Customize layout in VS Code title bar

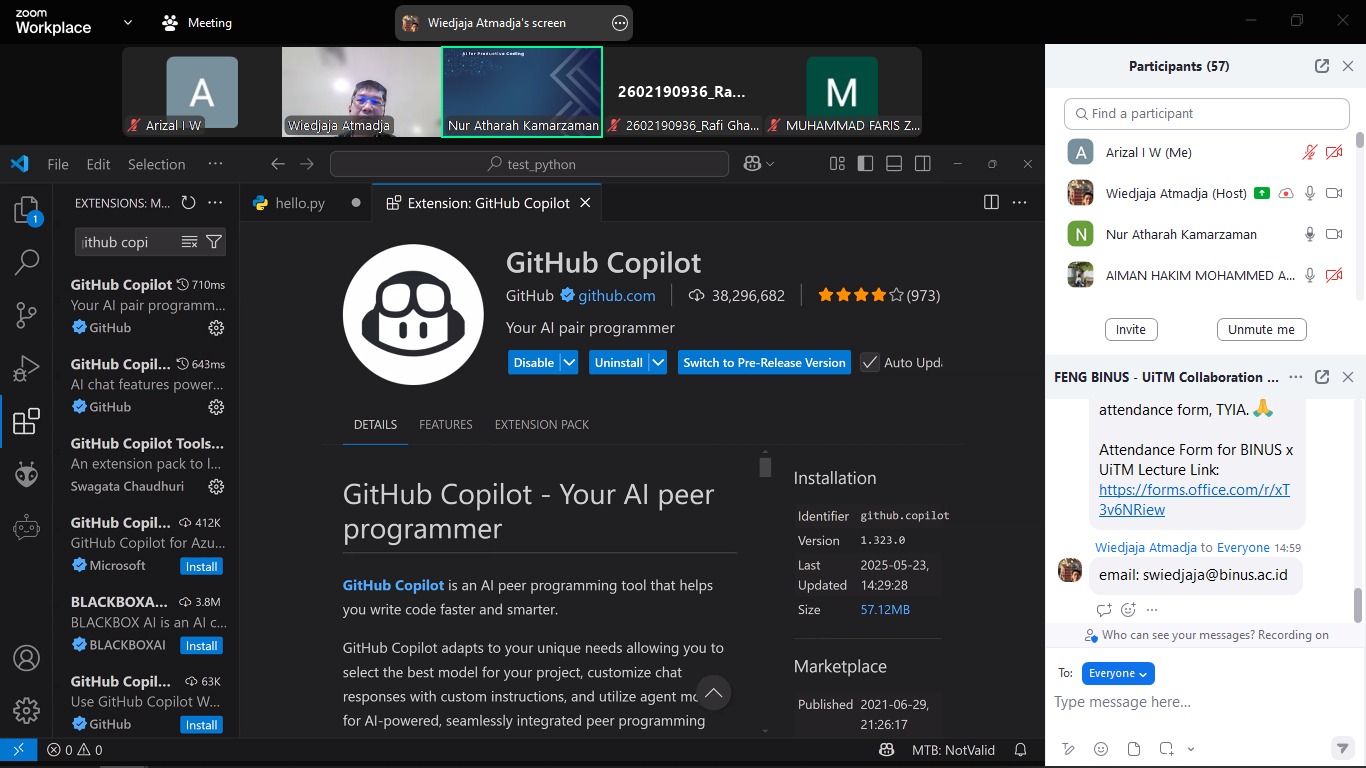tap(838, 164)
